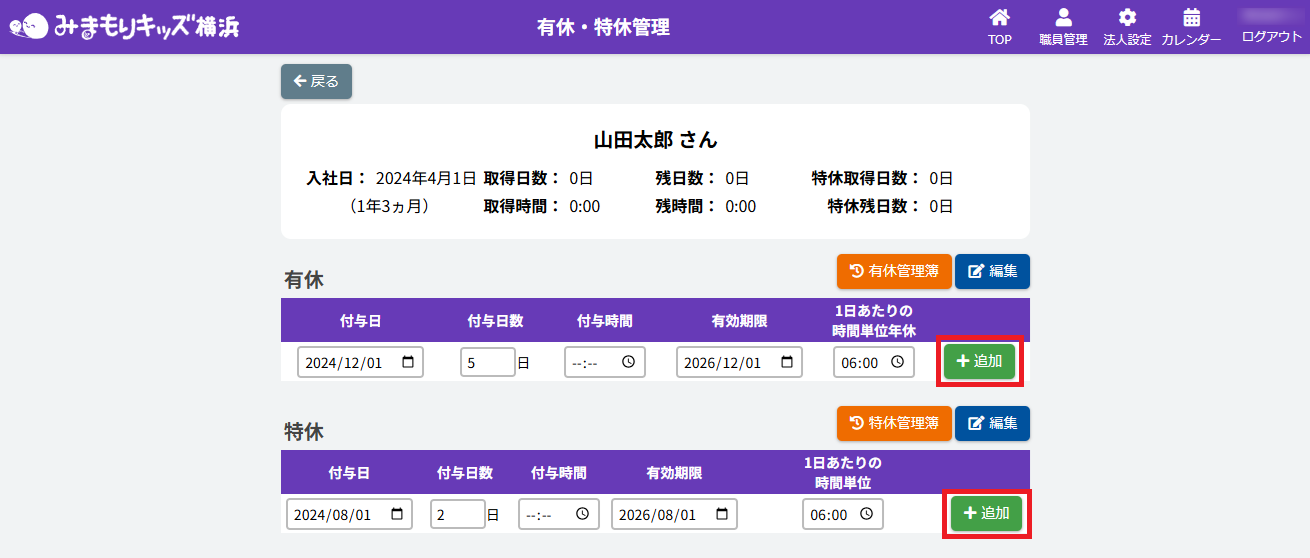Open calendar picker for 有休 有効期限 date
Image resolution: width=1310 pixels, height=558 pixels.
(786, 362)
